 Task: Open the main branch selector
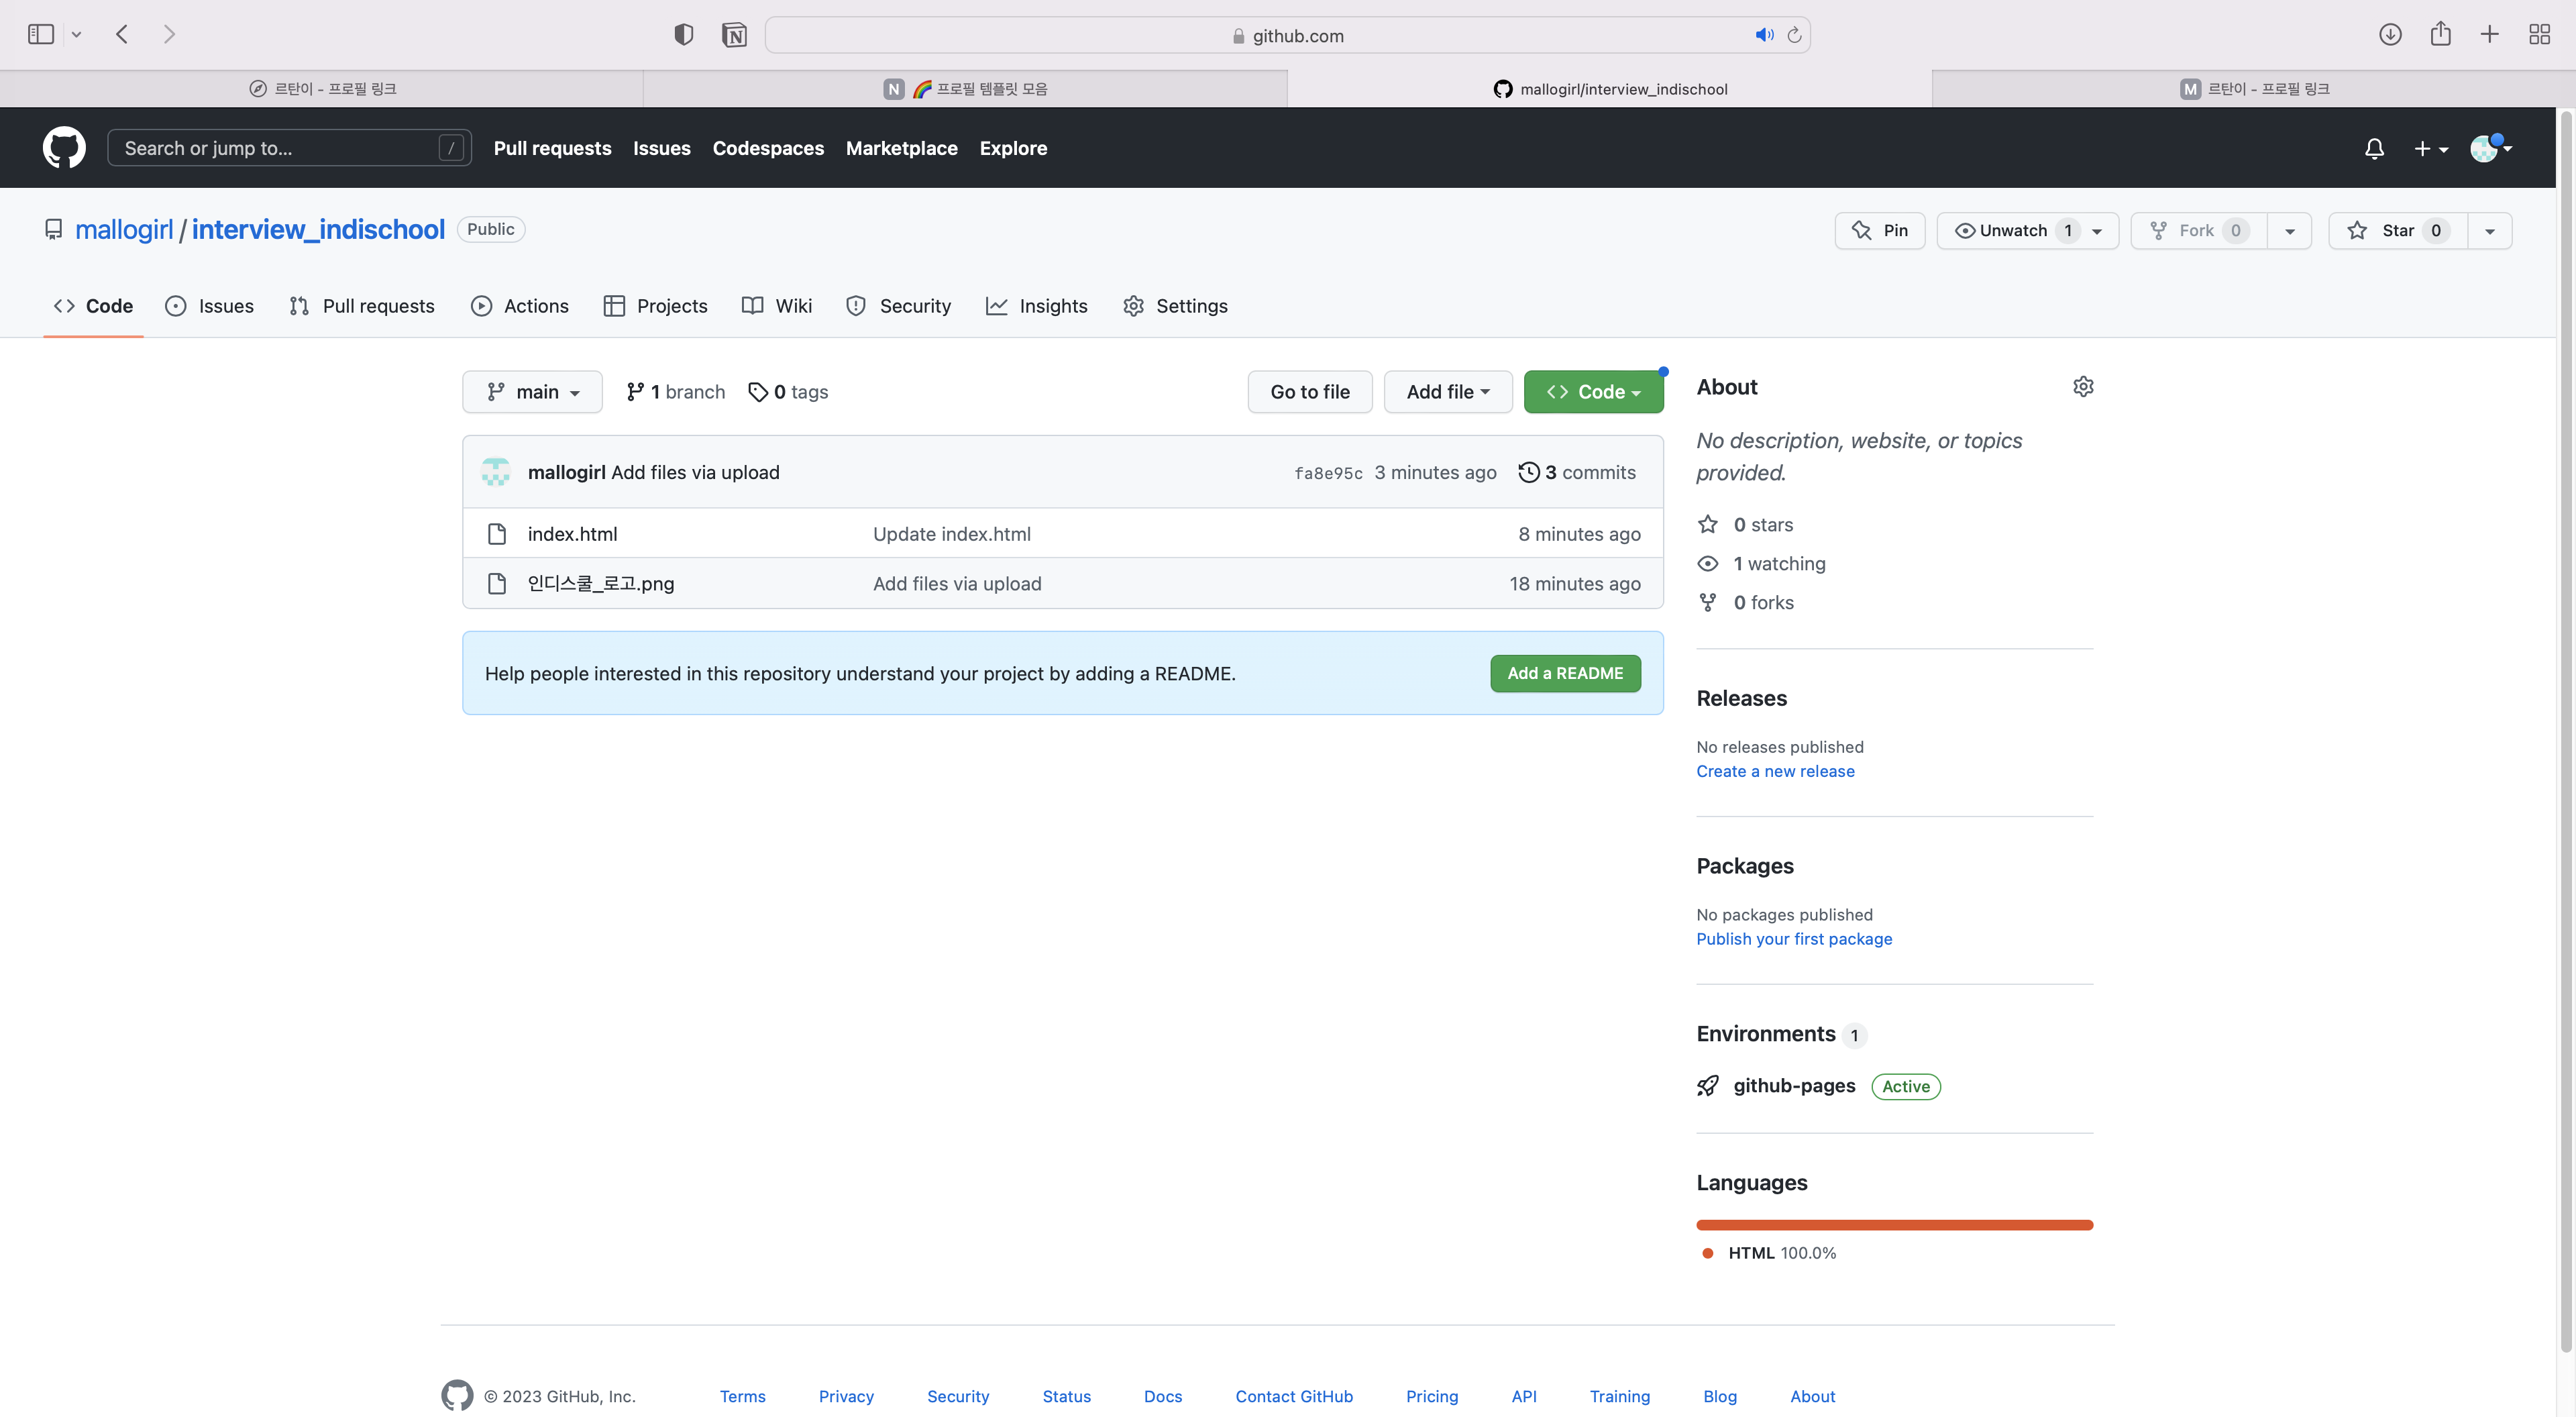coord(532,392)
